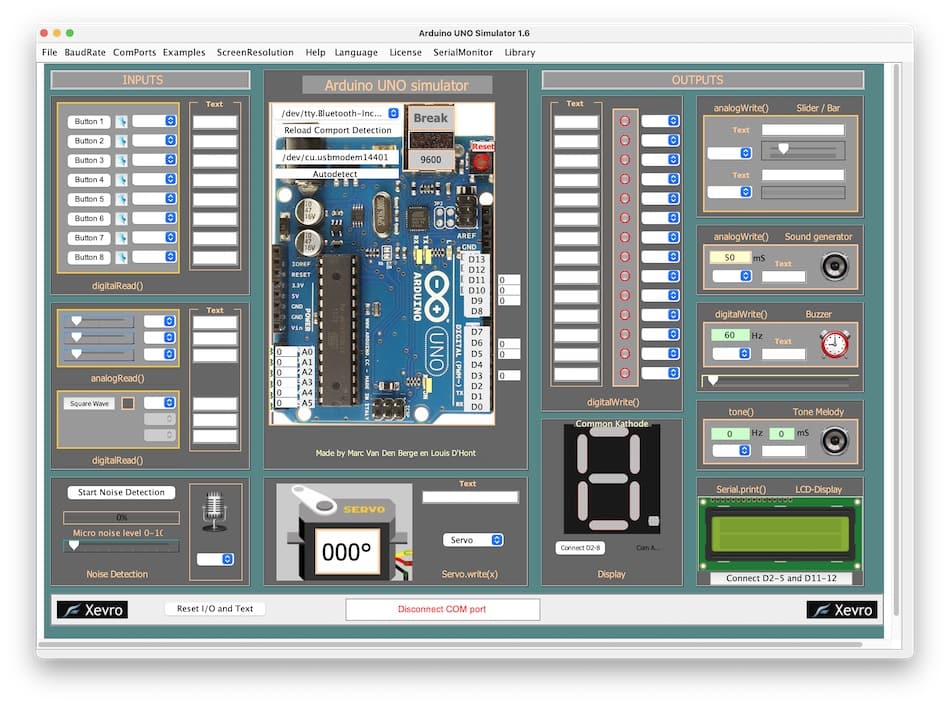Open the Servo pin dropdown
950x706 pixels.
point(473,540)
